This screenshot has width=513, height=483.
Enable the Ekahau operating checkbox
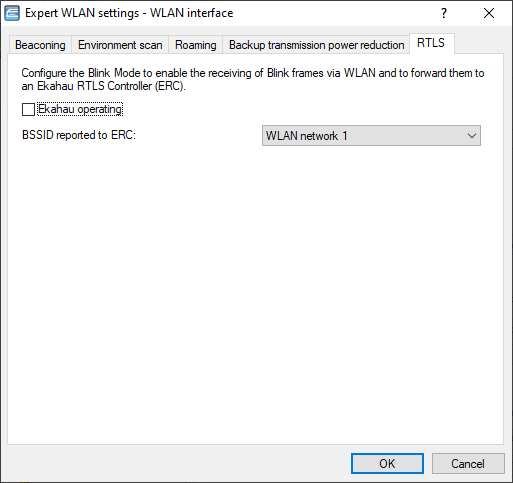(28, 109)
